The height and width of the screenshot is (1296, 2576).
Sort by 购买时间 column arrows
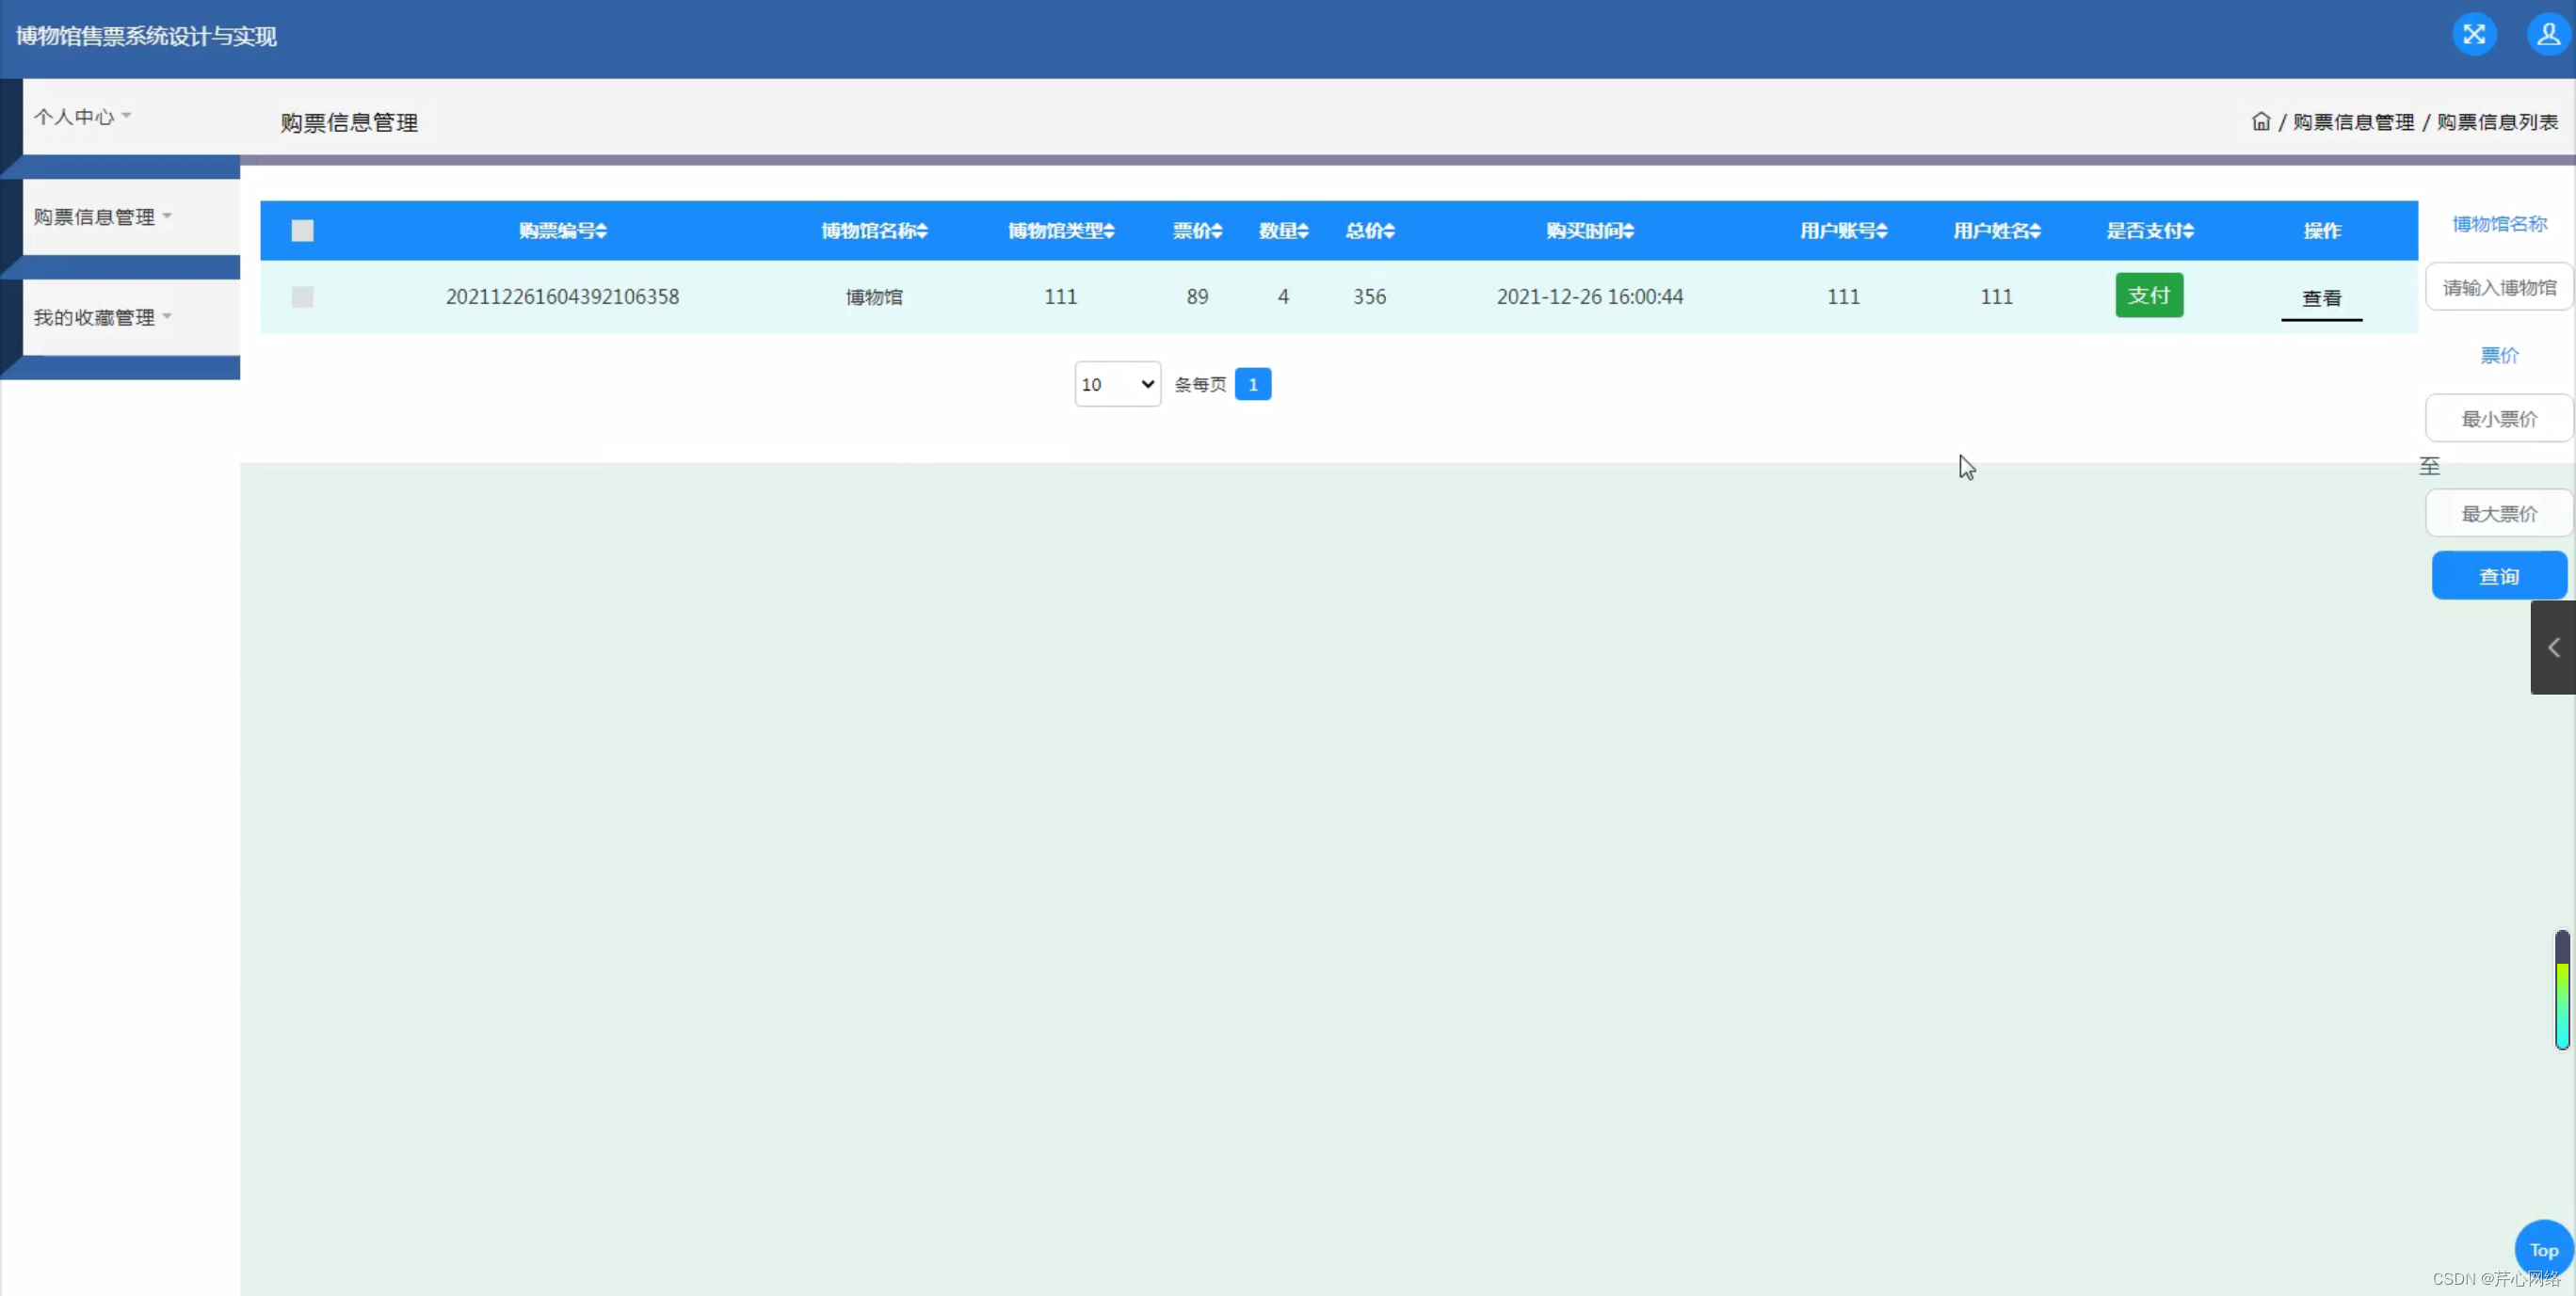pos(1628,231)
